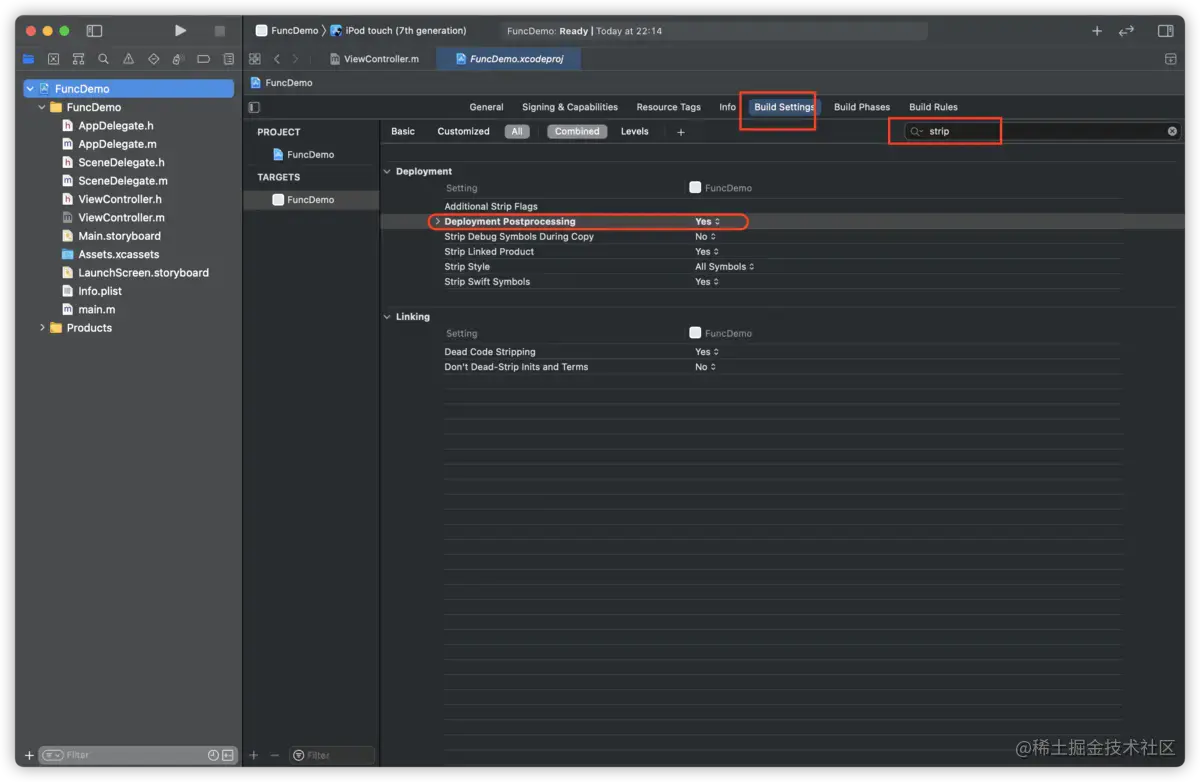Viewport: 1200px width, 782px height.
Task: Collapse the FuncDemo project root
Action: pyautogui.click(x=30, y=89)
